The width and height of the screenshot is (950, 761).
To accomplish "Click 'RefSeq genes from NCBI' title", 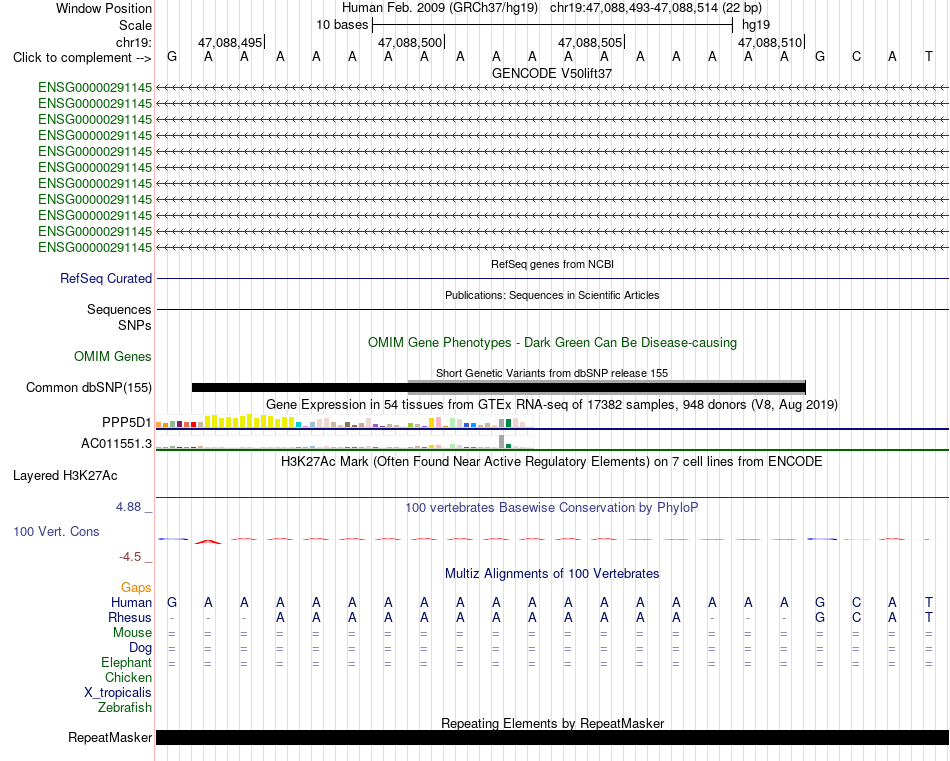I will [552, 264].
